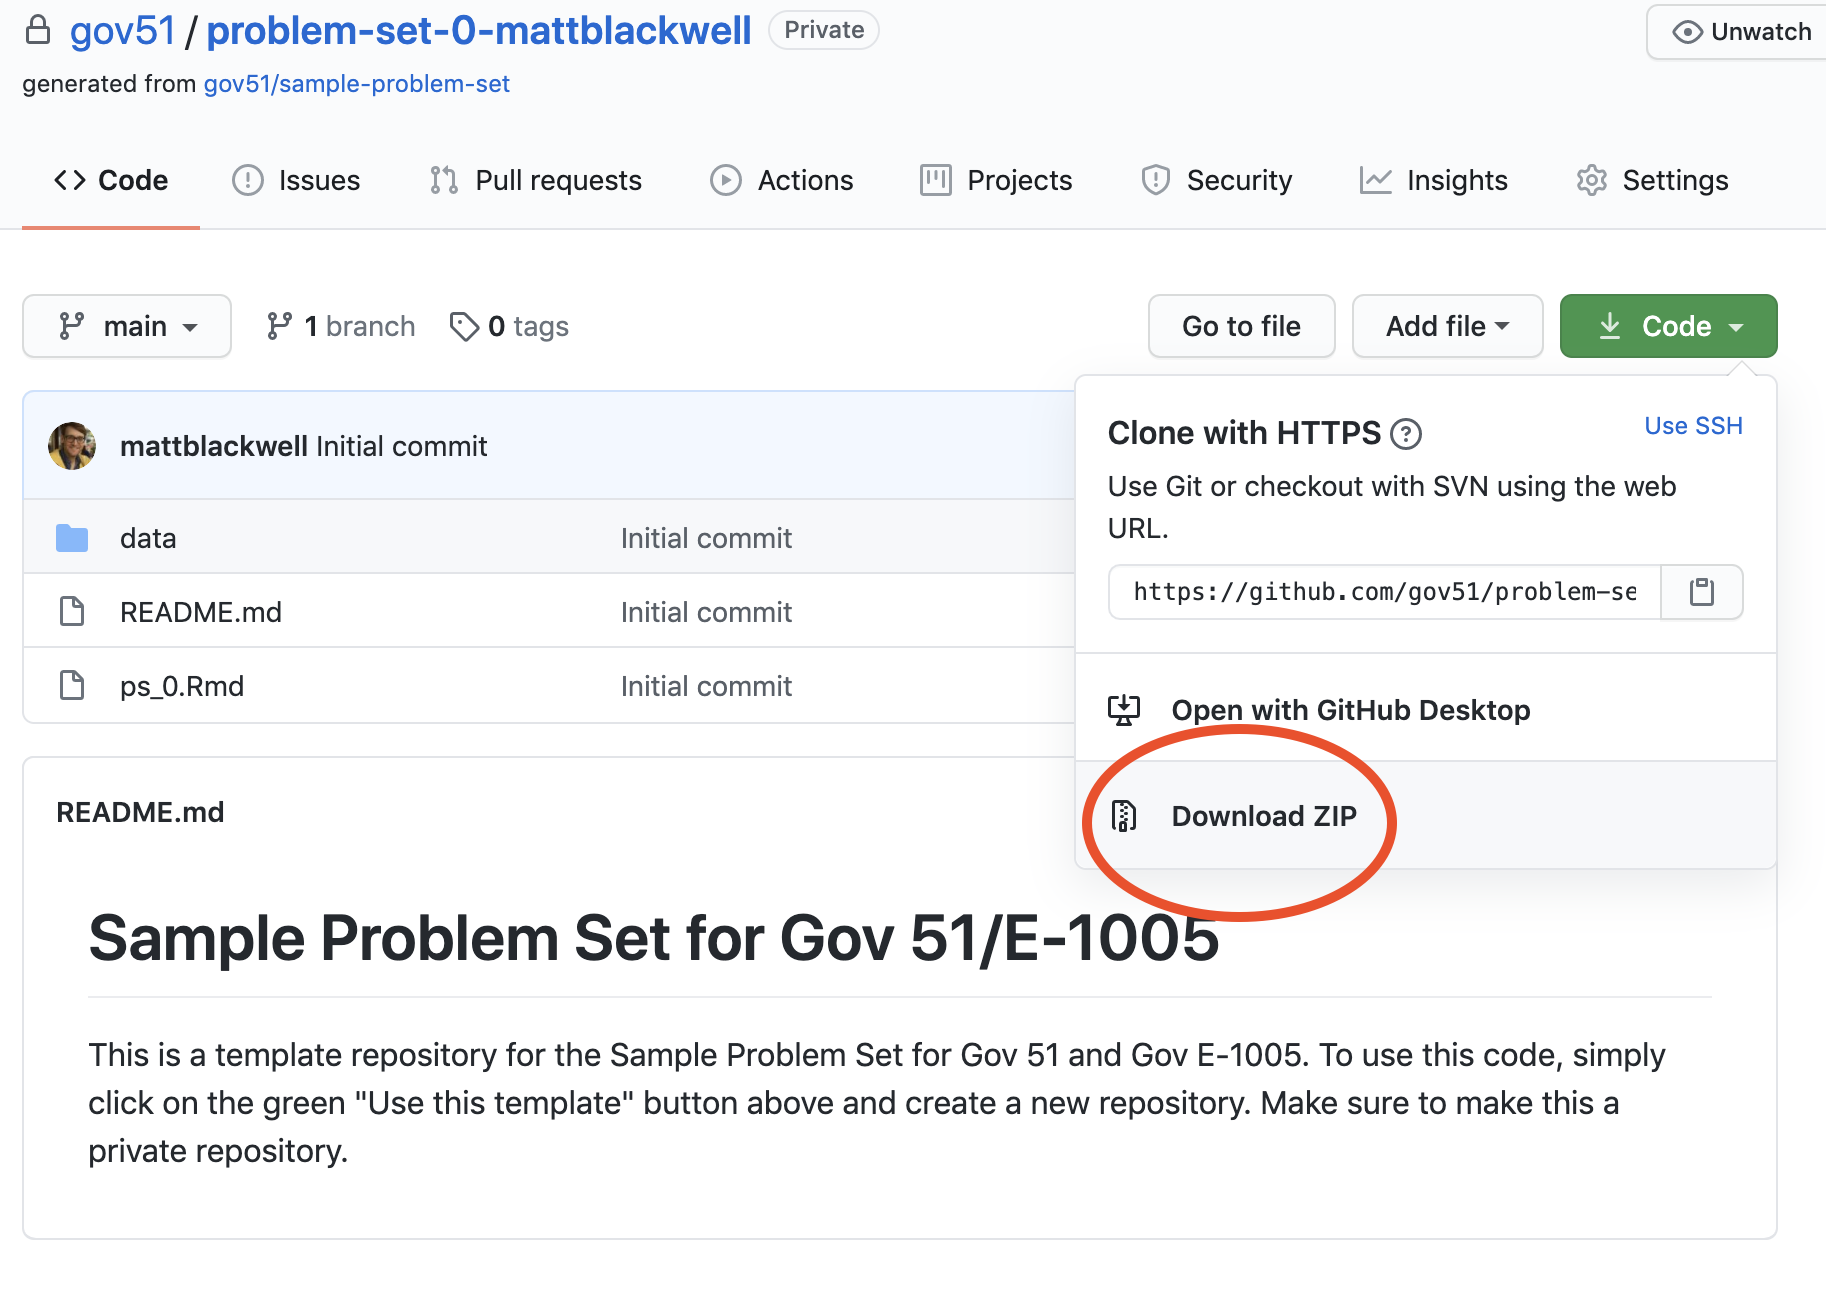Image resolution: width=1826 pixels, height=1290 pixels.
Task: Click the Go to file button
Action: [1241, 326]
